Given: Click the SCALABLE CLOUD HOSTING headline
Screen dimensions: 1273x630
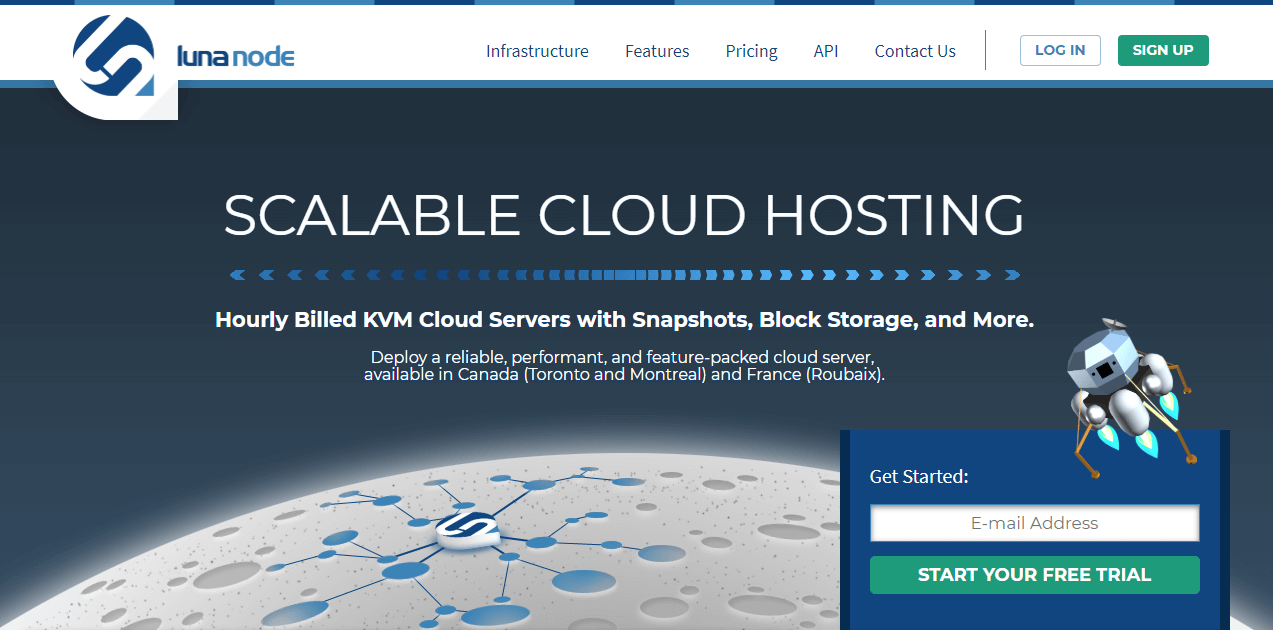Looking at the screenshot, I should click(624, 215).
